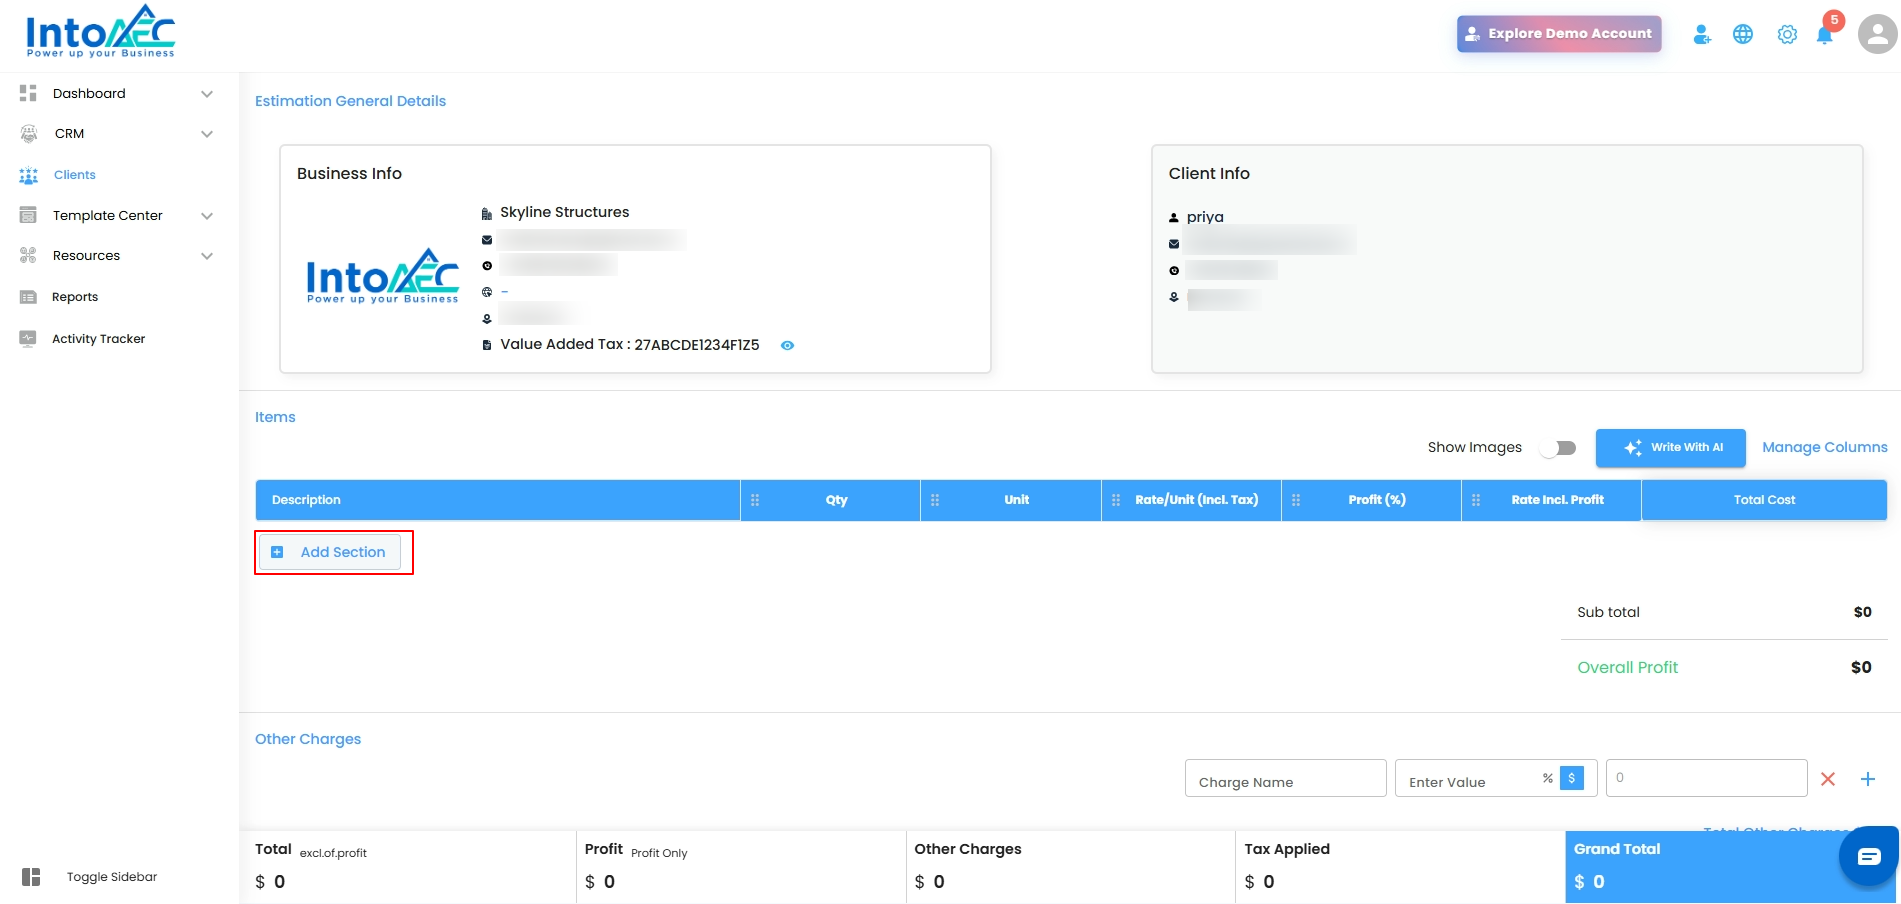Toggle the Show Images switch
The height and width of the screenshot is (904, 1901).
coord(1559,448)
